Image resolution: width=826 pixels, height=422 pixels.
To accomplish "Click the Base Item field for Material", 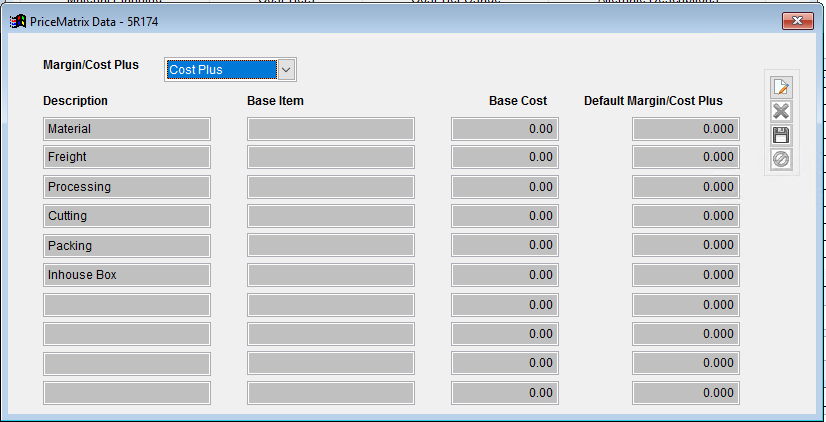I will [331, 129].
